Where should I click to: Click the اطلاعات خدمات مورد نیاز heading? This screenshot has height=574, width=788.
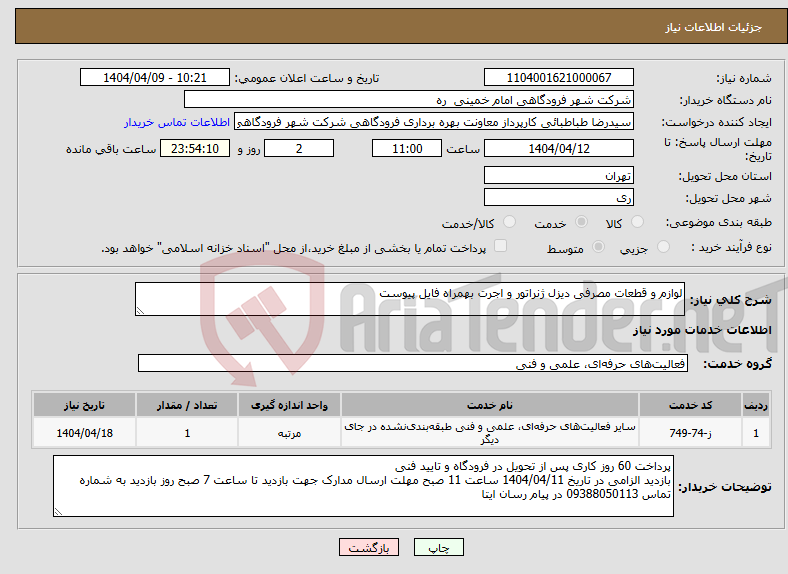tap(702, 330)
